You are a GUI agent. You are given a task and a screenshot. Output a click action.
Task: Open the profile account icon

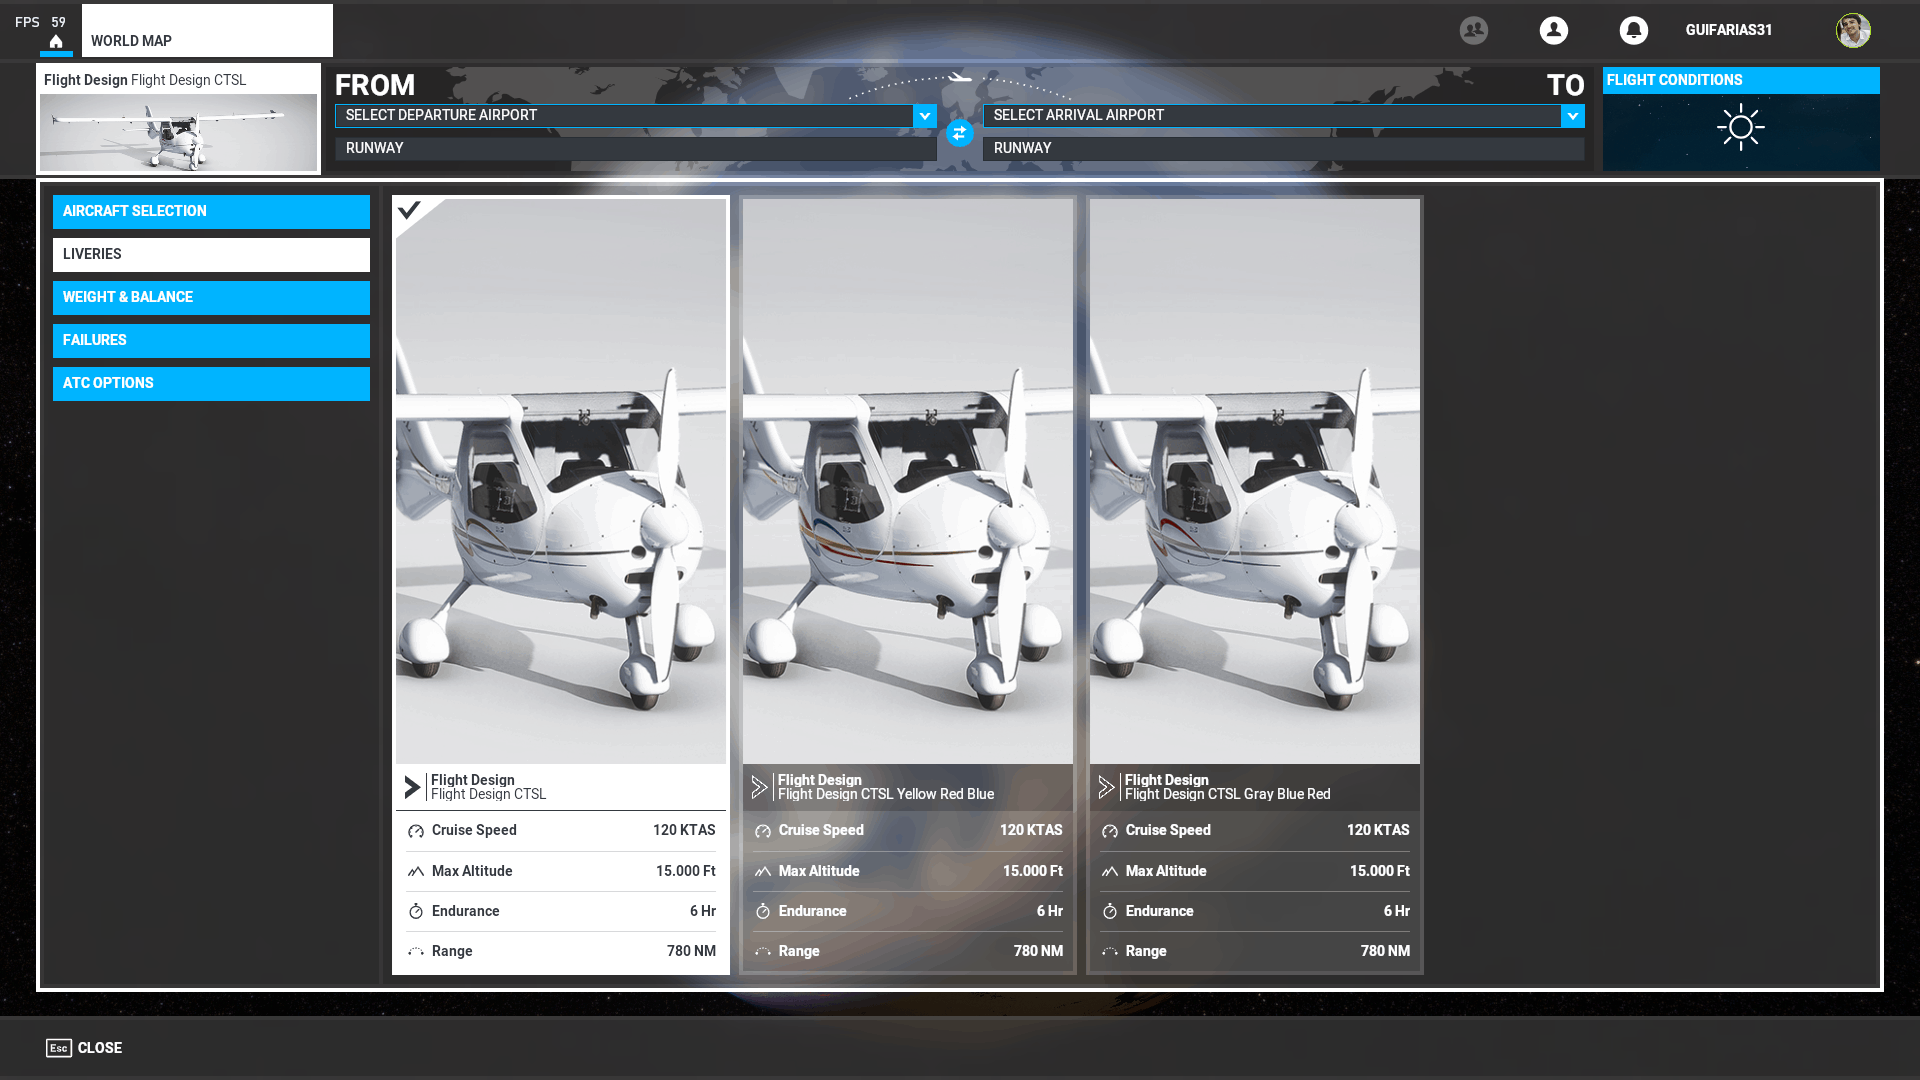[1553, 30]
